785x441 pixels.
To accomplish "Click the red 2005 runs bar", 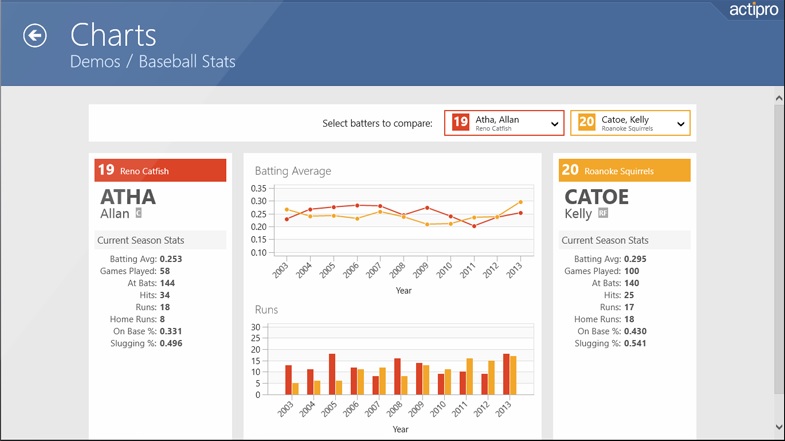I will pos(331,375).
